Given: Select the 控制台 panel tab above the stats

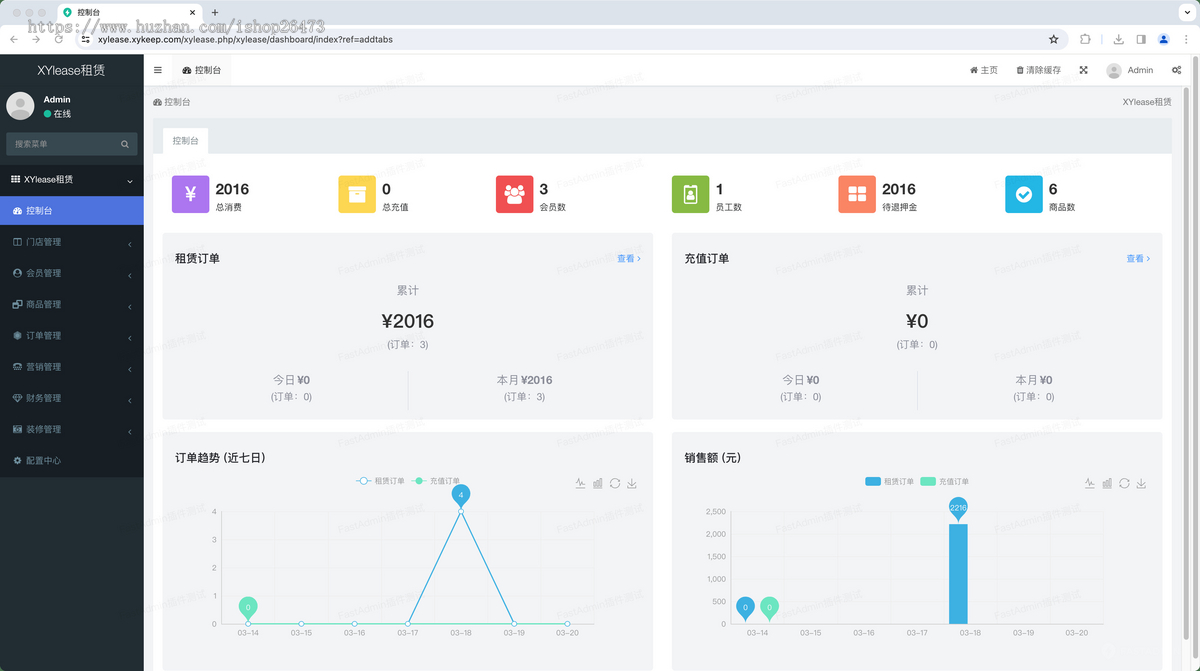Looking at the screenshot, I should click(x=186, y=141).
